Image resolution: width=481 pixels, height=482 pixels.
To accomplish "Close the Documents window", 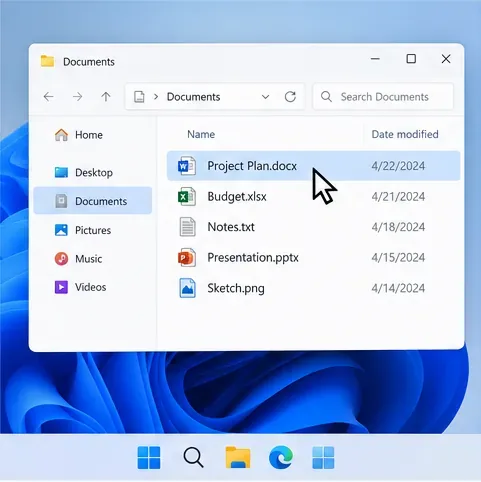I will pos(446,59).
